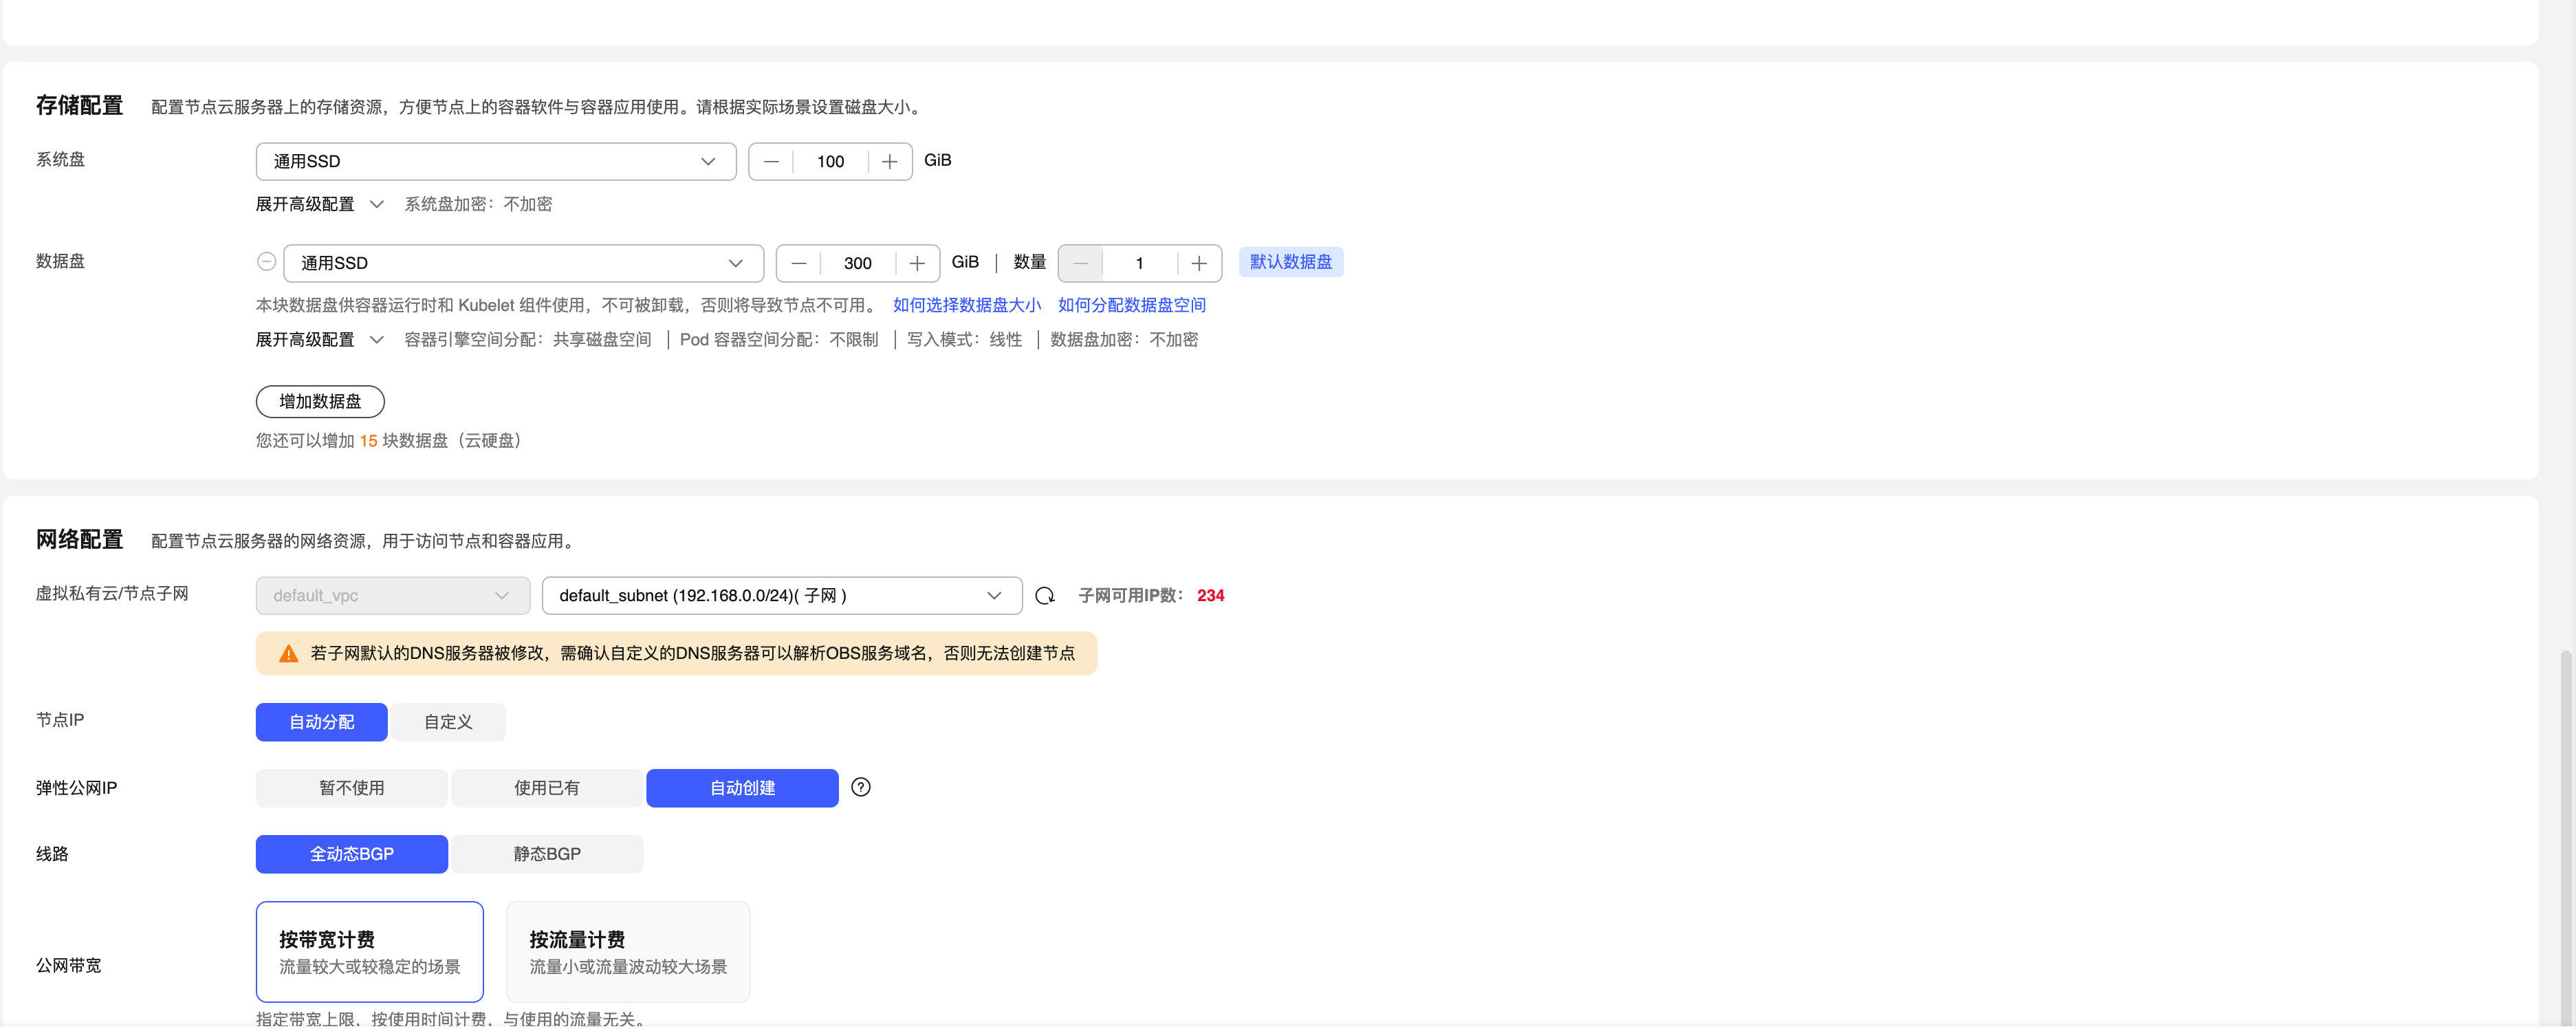Screen dimensions: 2576x1029
Task: Open the 如何选择数据盘大小 link
Action: coord(966,305)
